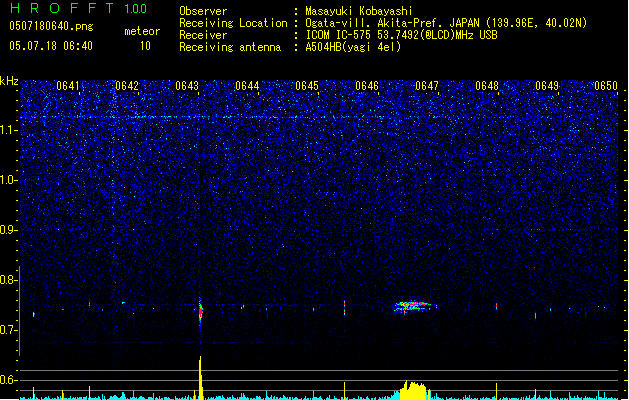Click the A504HB(yagi 4el) antenna text
The width and height of the screenshot is (629, 400).
(x=353, y=47)
